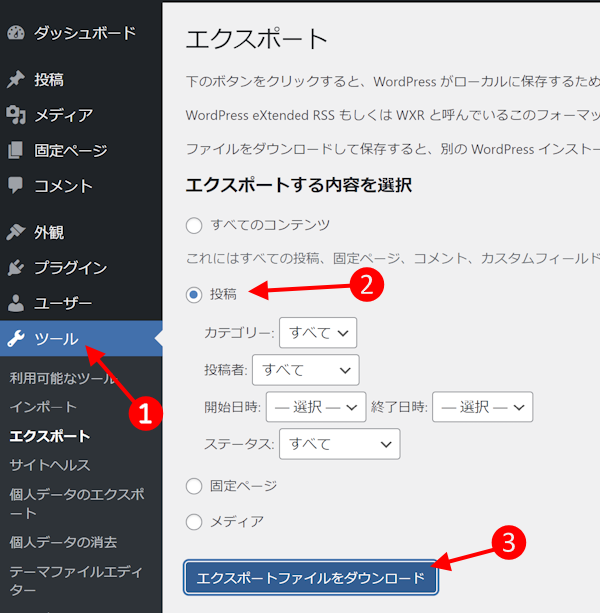
Task: Select the メディア radio button
Action: tap(194, 522)
